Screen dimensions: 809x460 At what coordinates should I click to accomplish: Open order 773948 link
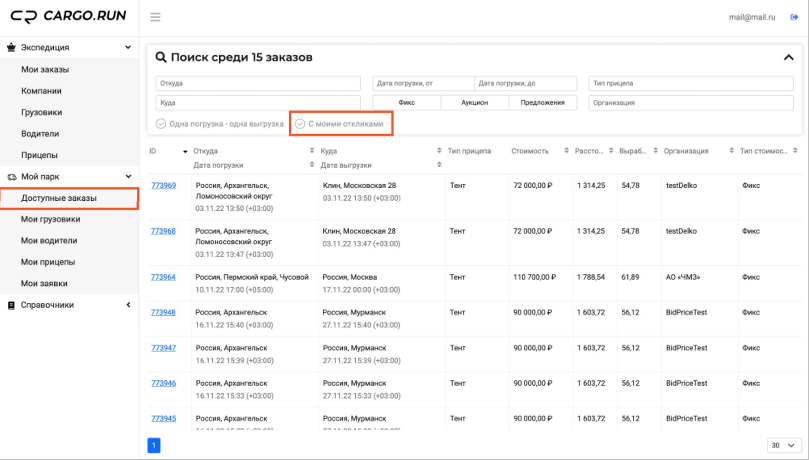pos(163,312)
